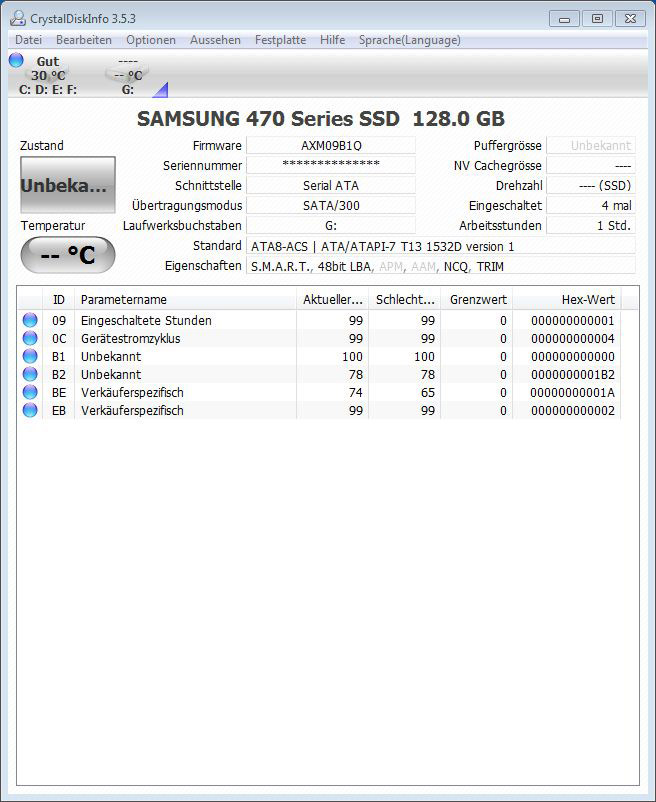656x802 pixels.
Task: Click hex value 000000000002
Action: coord(573,410)
